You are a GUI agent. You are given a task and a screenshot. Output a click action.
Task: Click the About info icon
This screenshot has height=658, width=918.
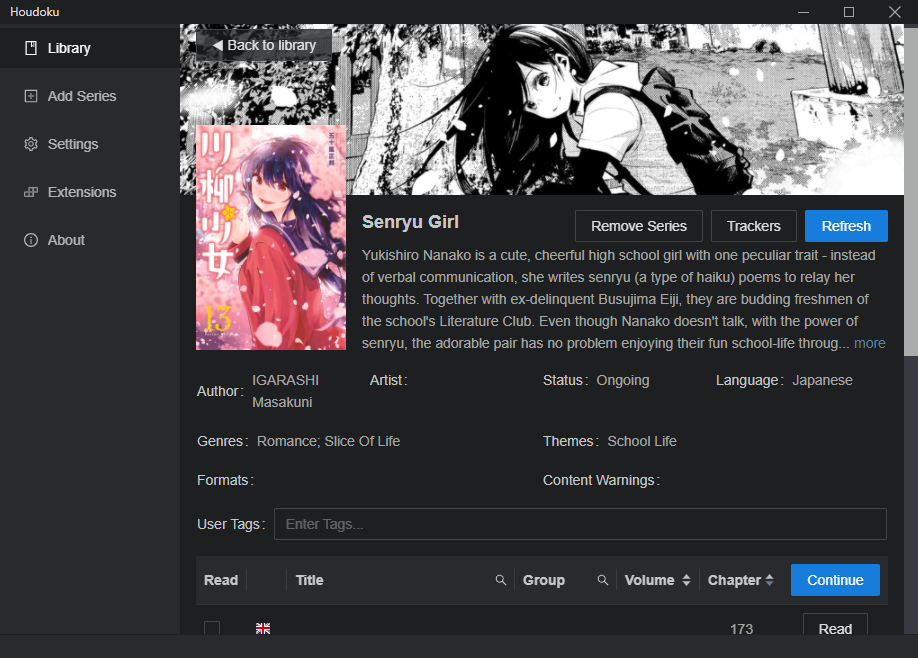(31, 240)
